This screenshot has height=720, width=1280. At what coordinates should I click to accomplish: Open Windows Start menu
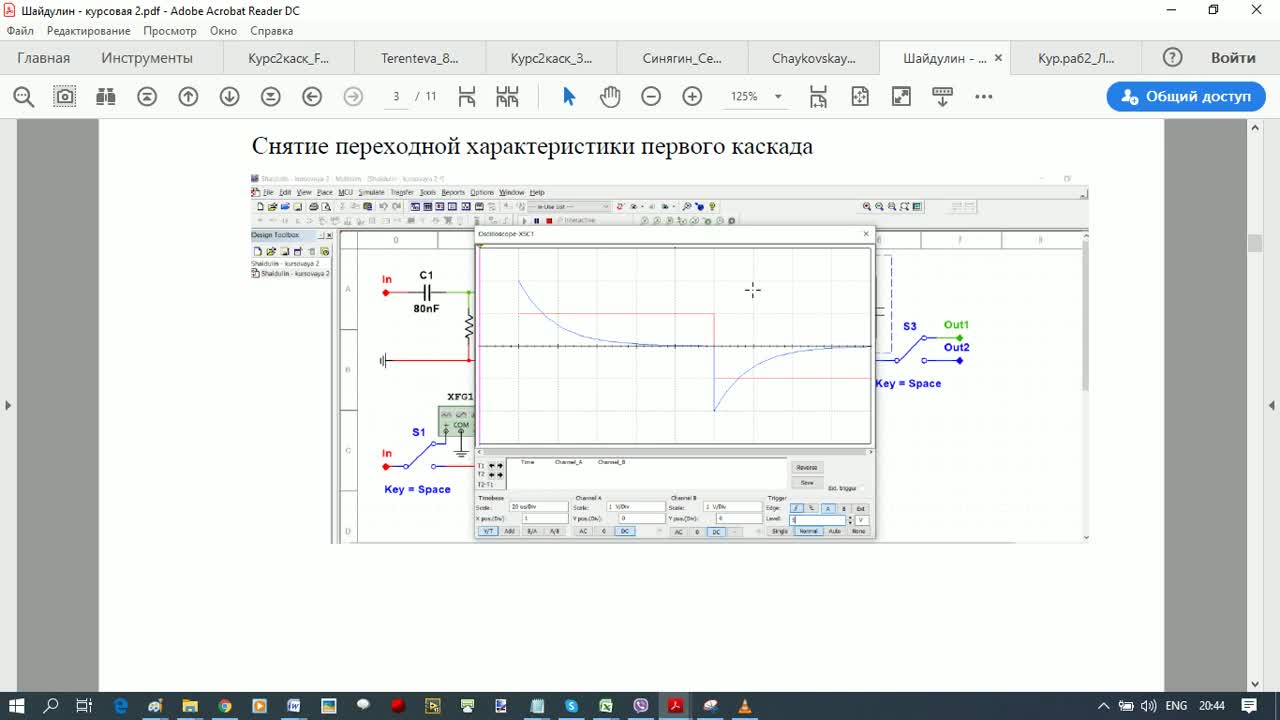pyautogui.click(x=18, y=705)
